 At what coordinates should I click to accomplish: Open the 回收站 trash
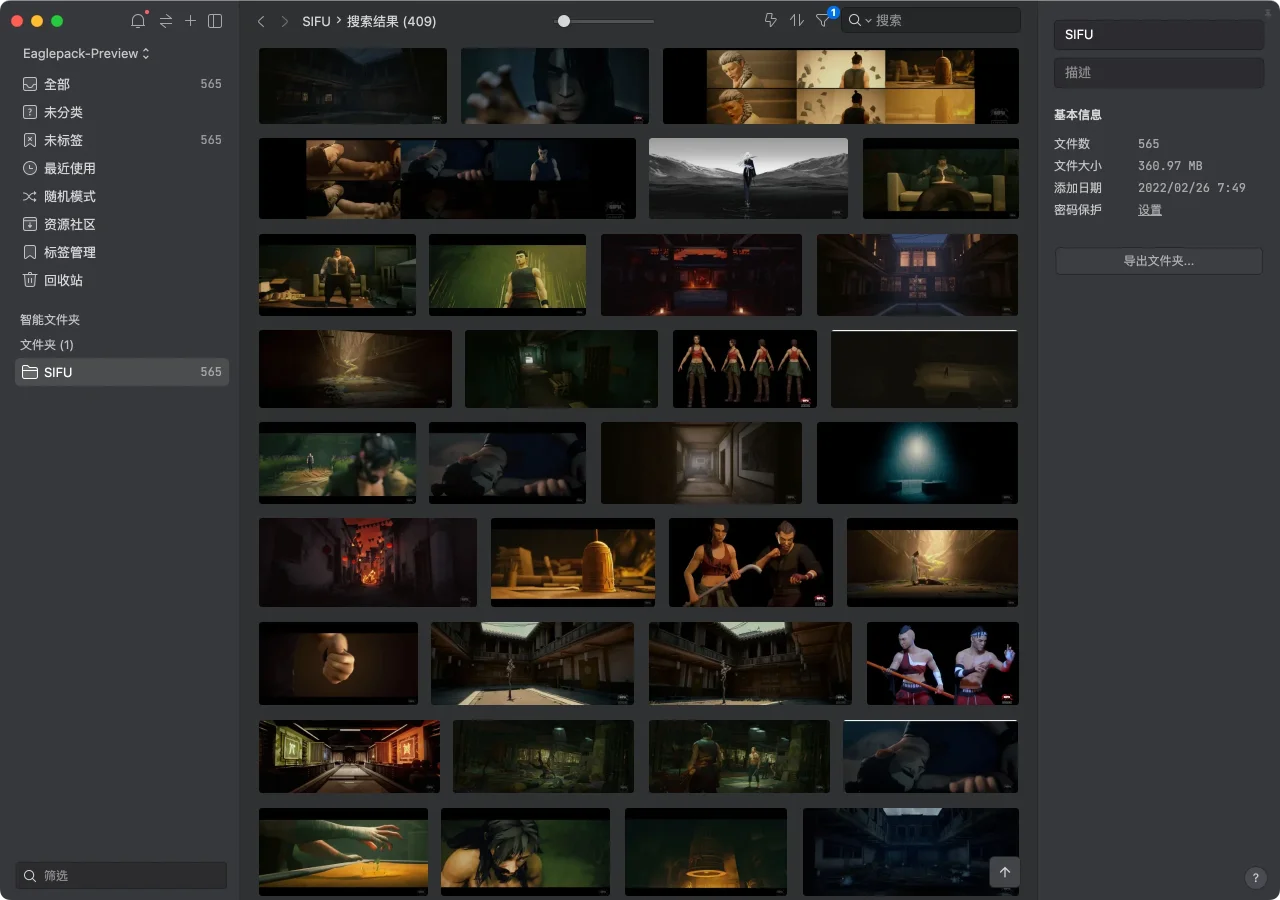click(x=63, y=280)
